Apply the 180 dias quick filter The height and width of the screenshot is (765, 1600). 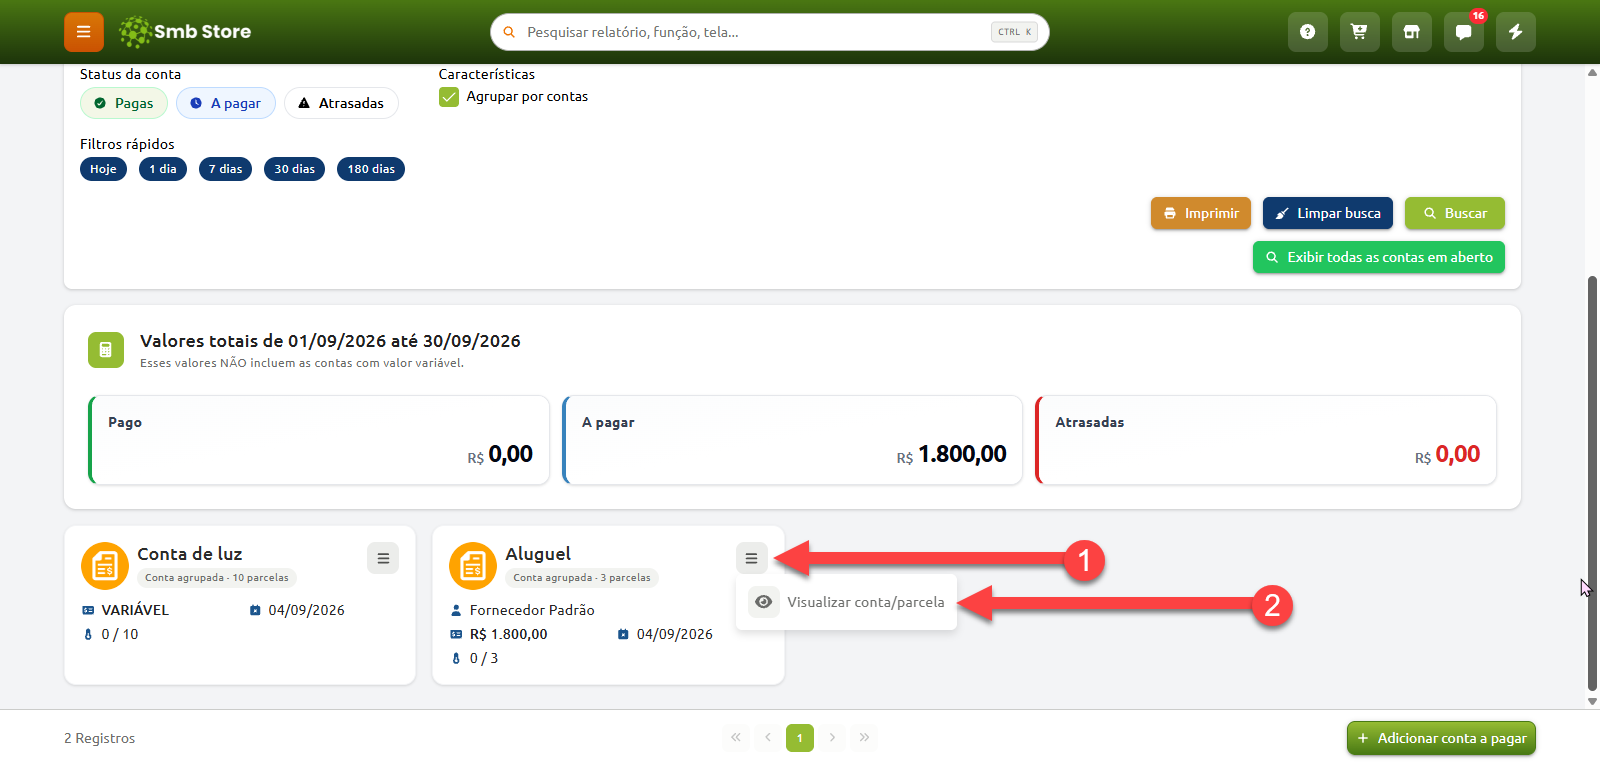pos(371,169)
